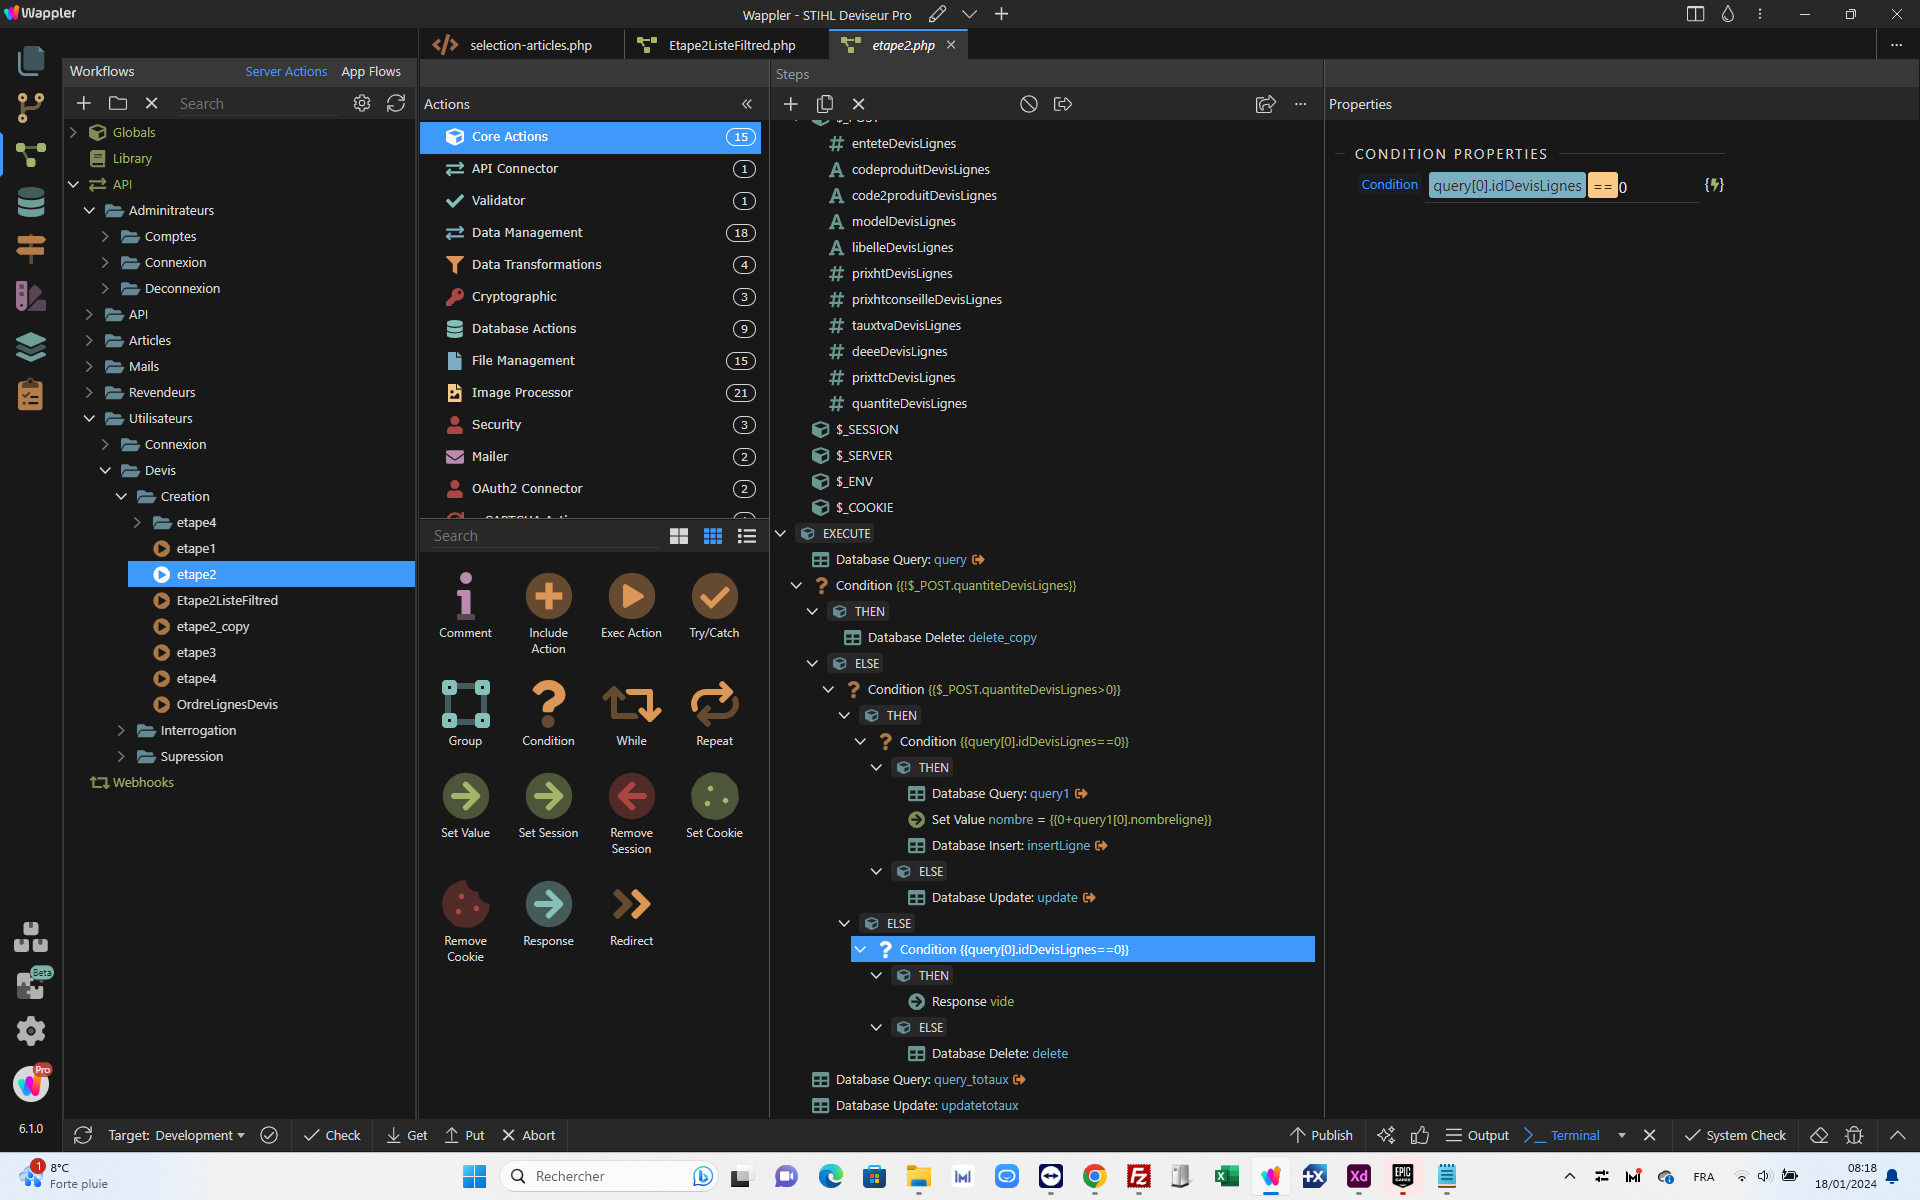The height and width of the screenshot is (1200, 1920).
Task: Select the Comment action icon
Action: [x=465, y=597]
